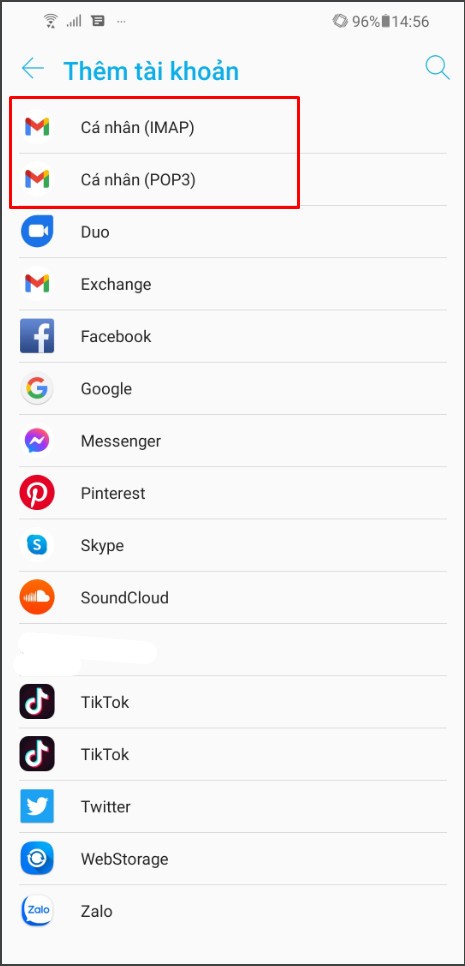Tap the WebStorage cloud icon

click(x=37, y=858)
